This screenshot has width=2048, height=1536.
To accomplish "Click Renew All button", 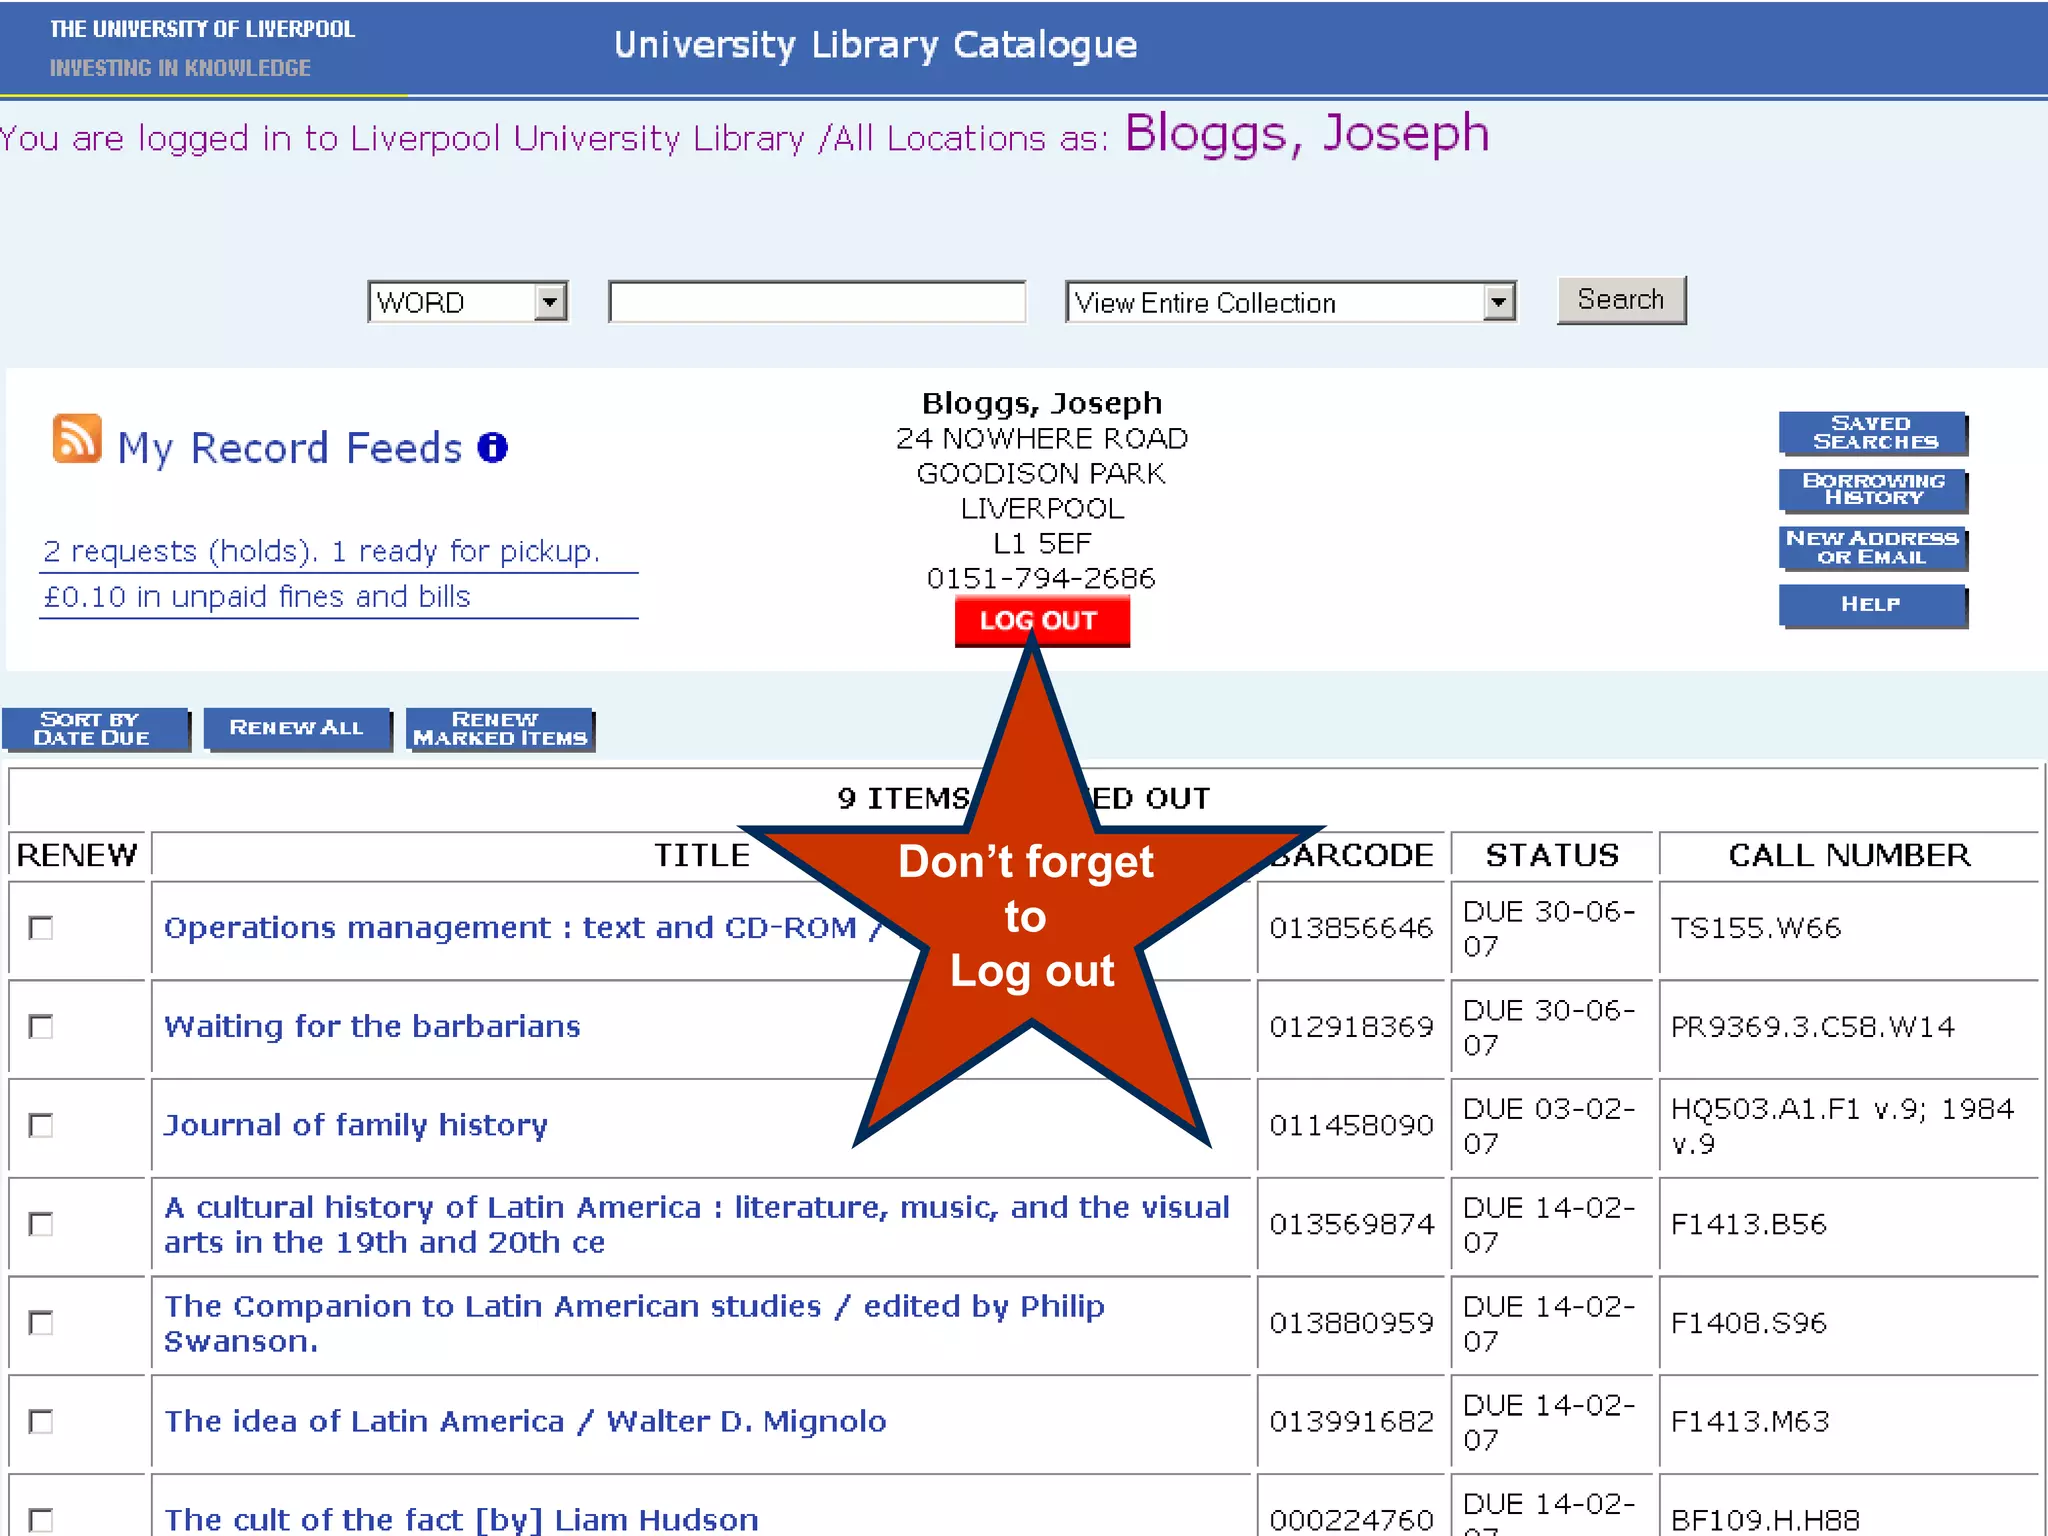I will (297, 729).
